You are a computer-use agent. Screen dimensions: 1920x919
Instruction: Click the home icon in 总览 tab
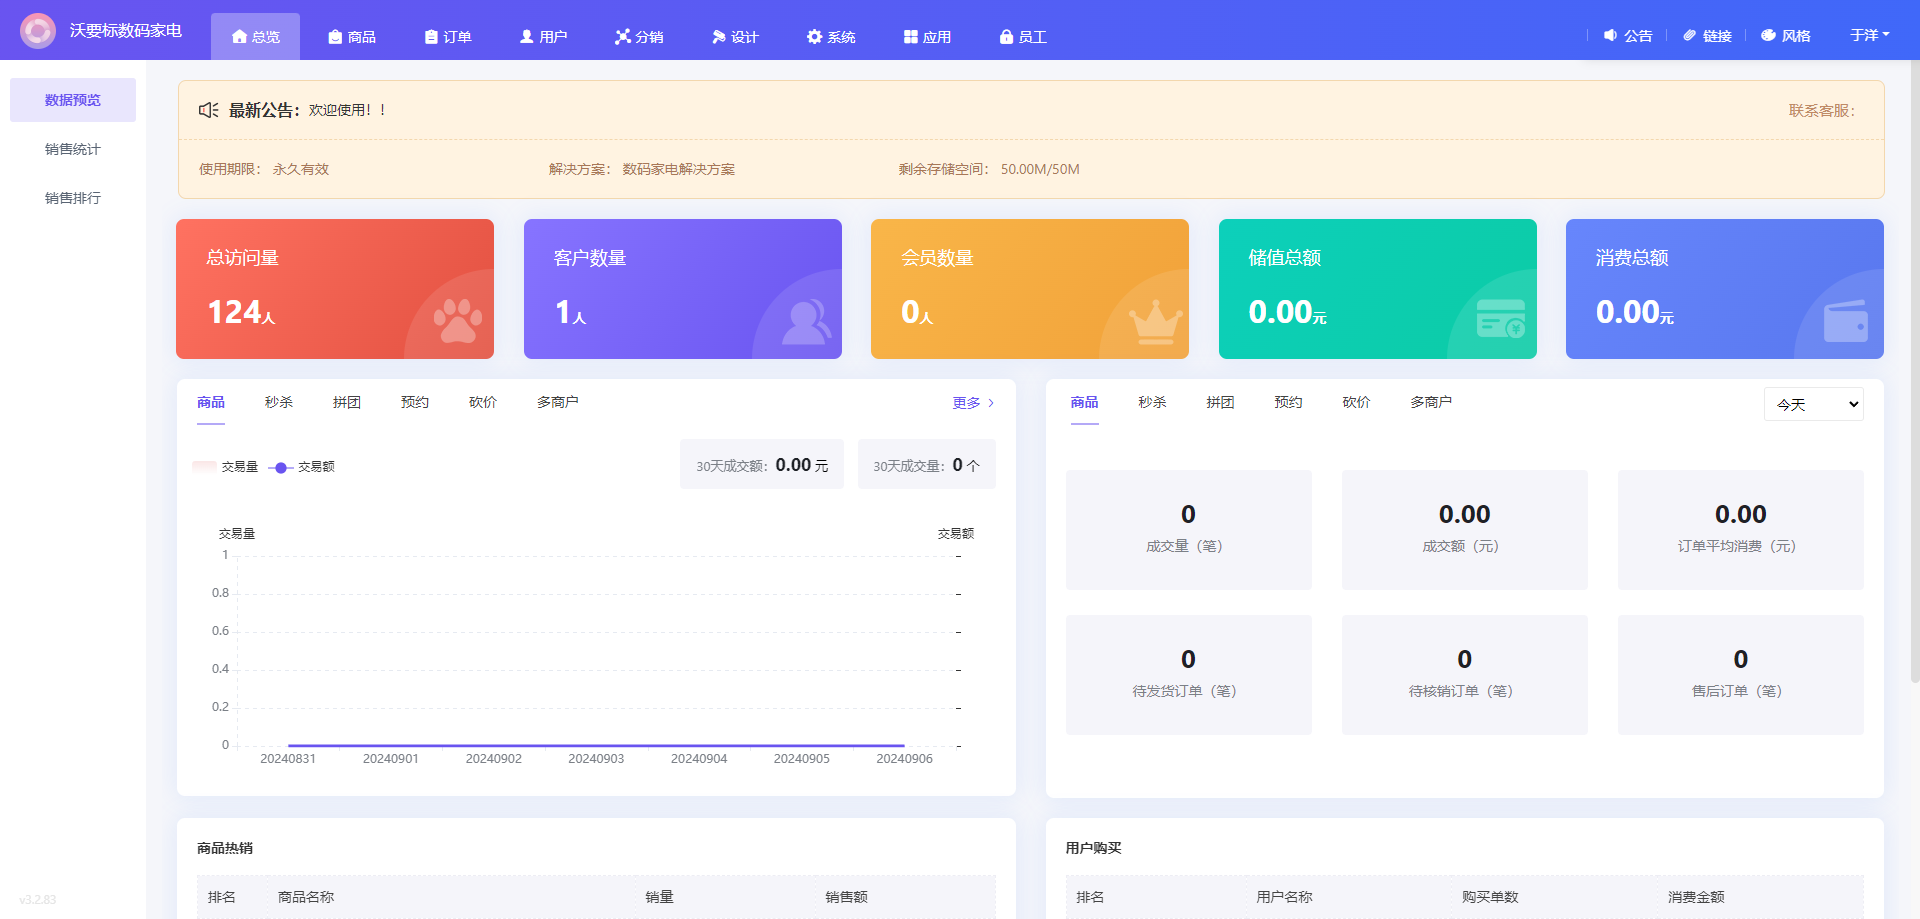coord(239,37)
